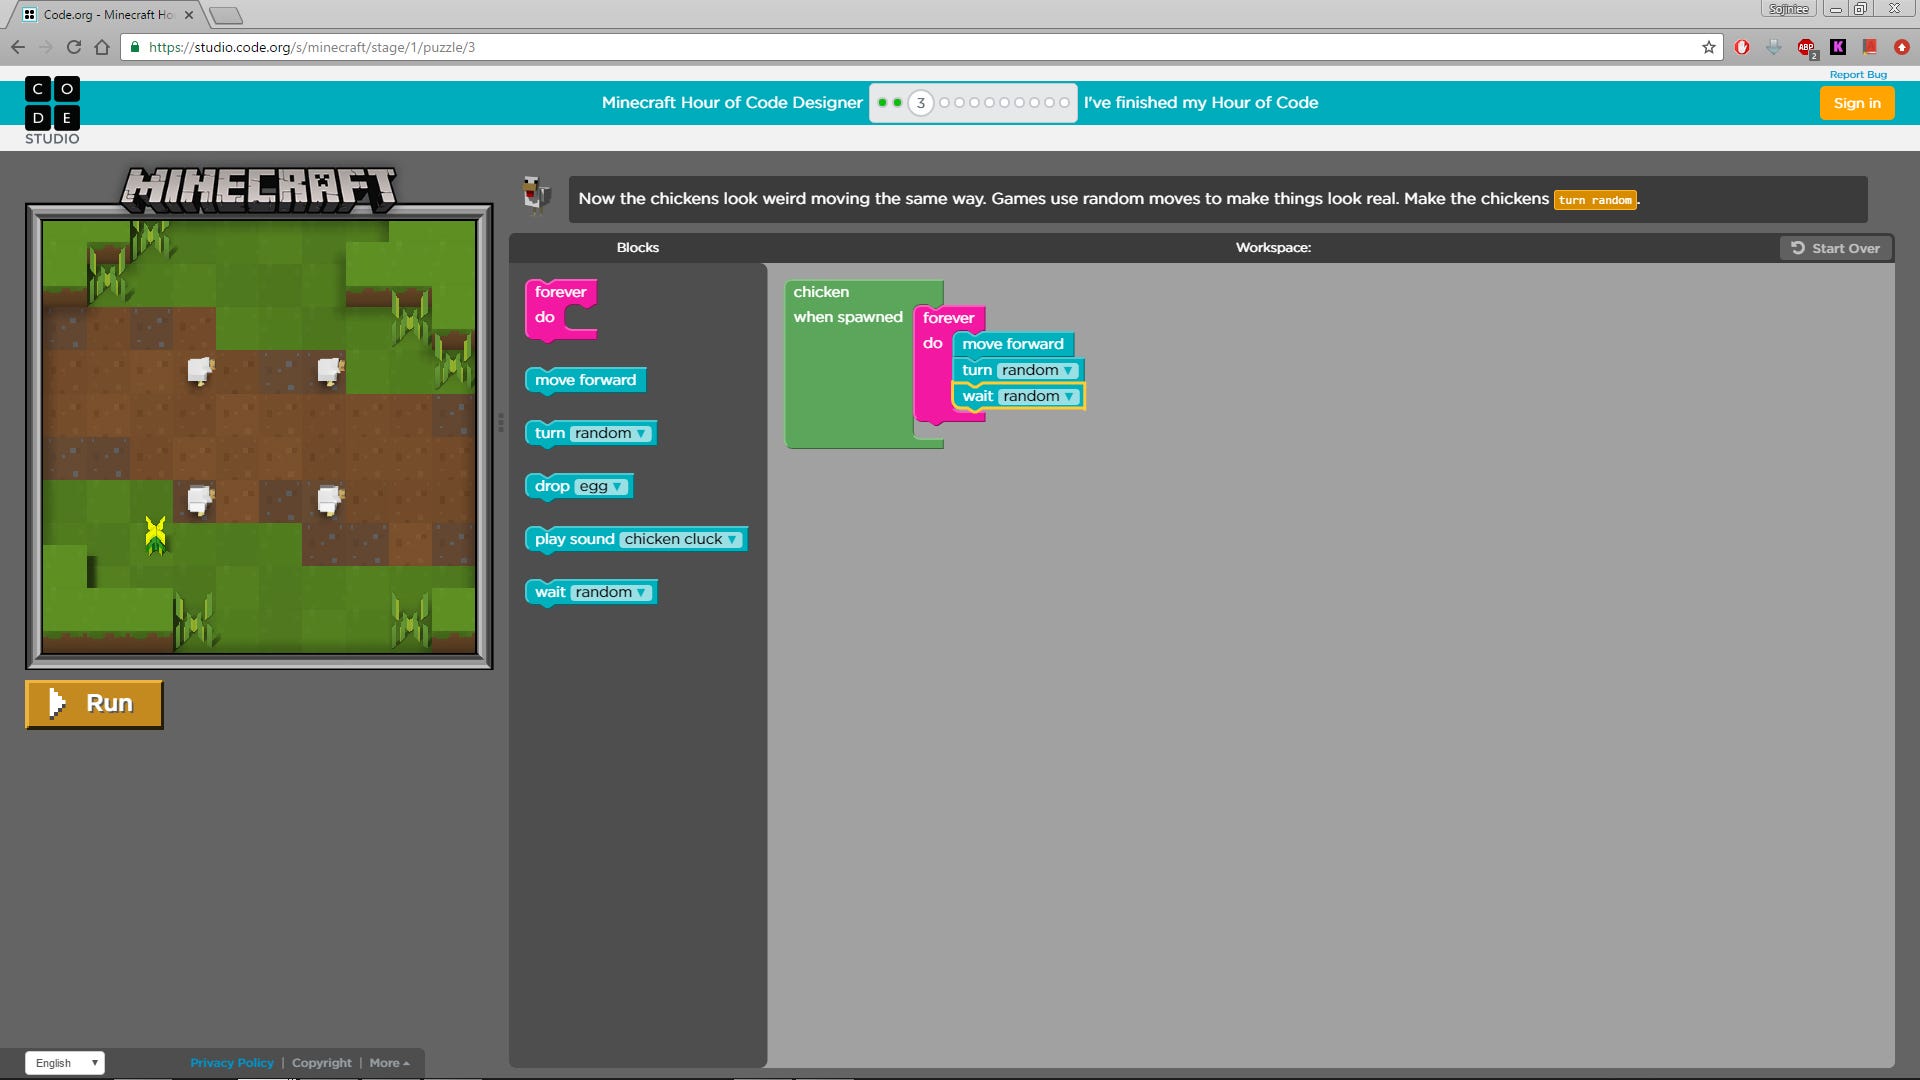
Task: Open workspace turn block random dropdown
Action: tap(1038, 370)
